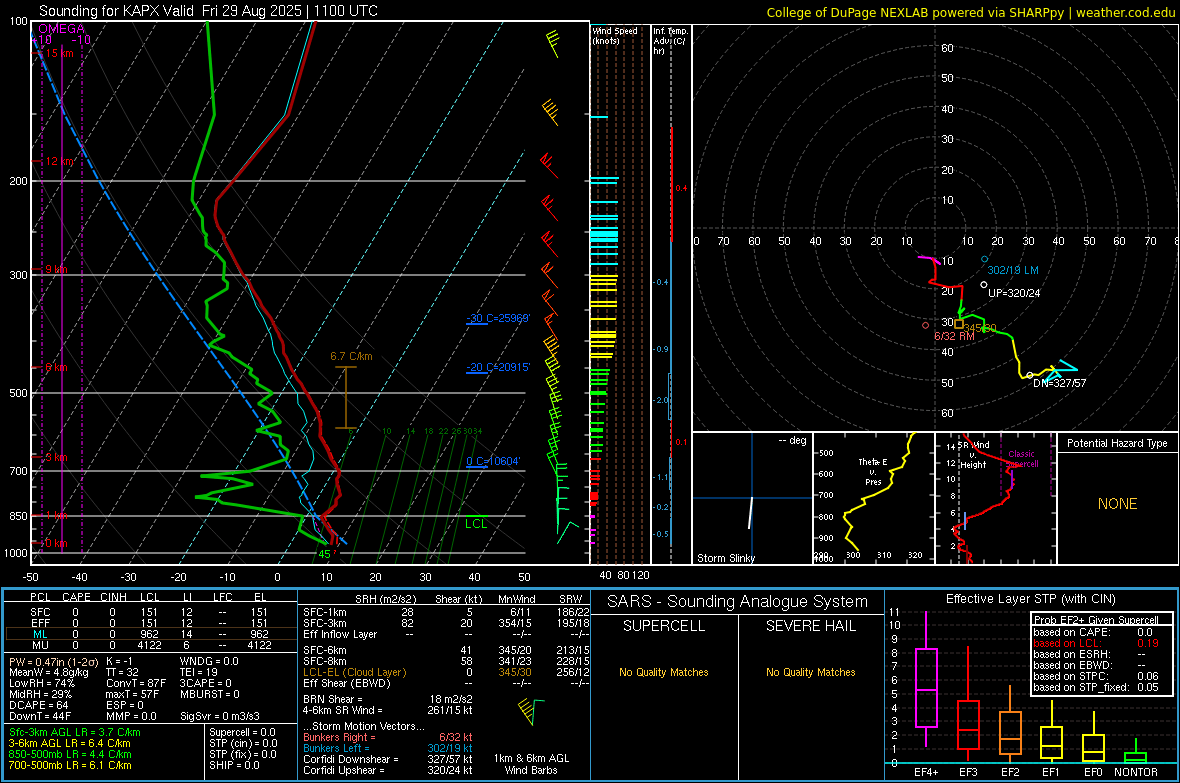Click the -20 C=20915' level label
The image size is (1180, 783).
498,367
